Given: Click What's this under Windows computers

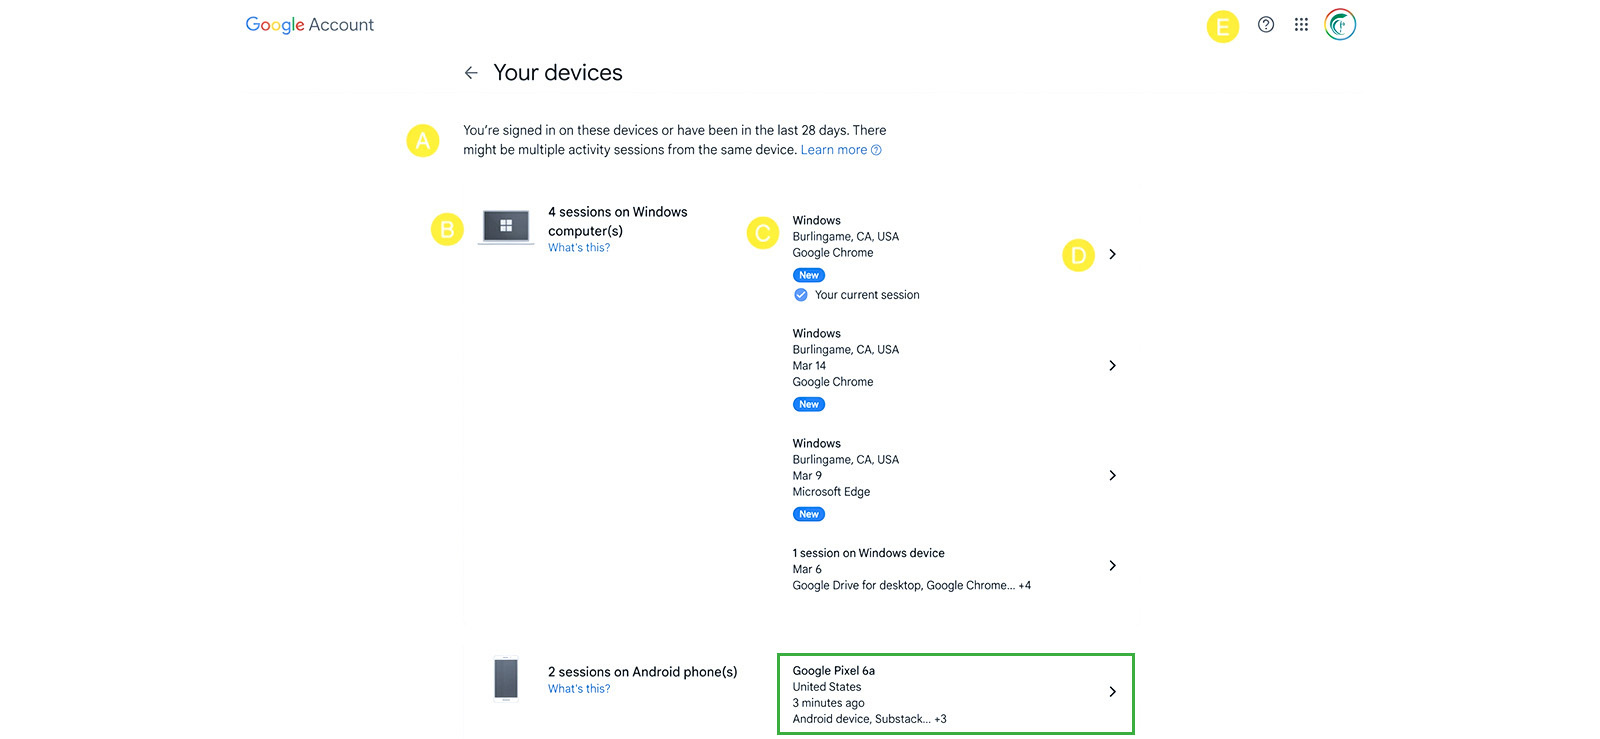Looking at the screenshot, I should tap(579, 248).
